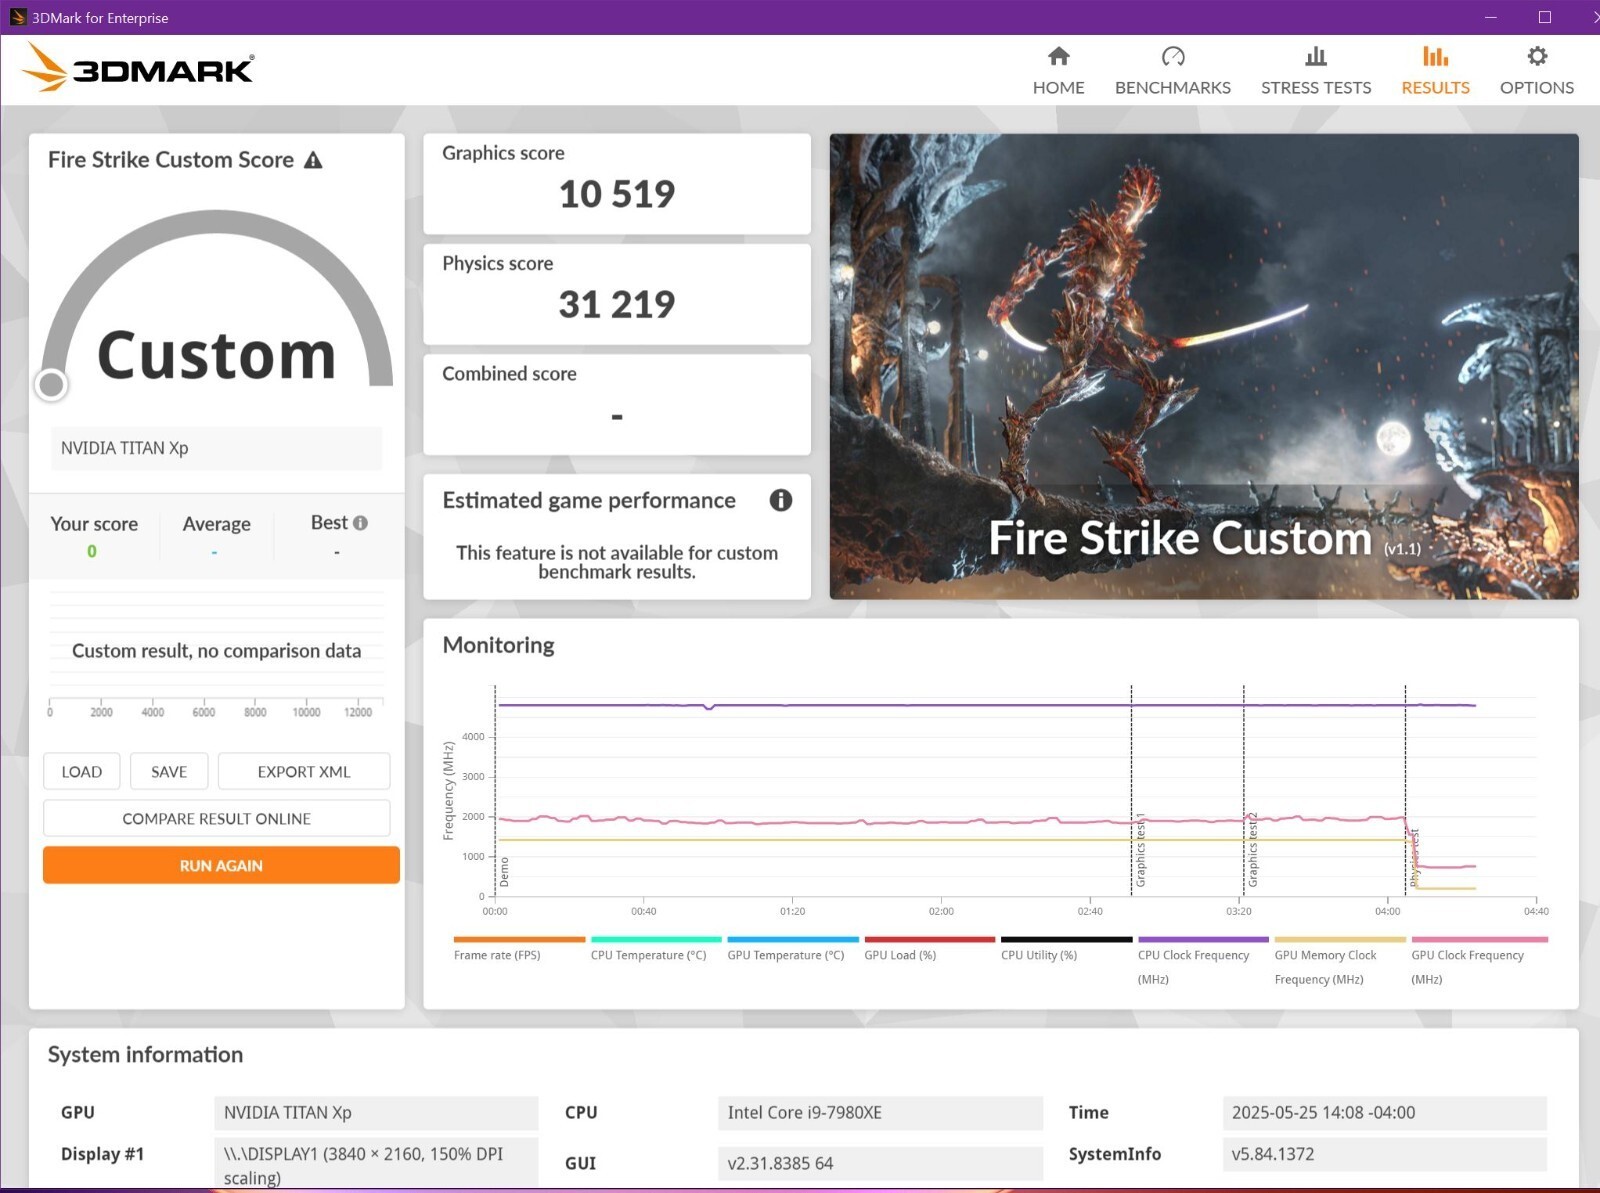
Task: Click the score gauge handle knob
Action: coord(51,384)
